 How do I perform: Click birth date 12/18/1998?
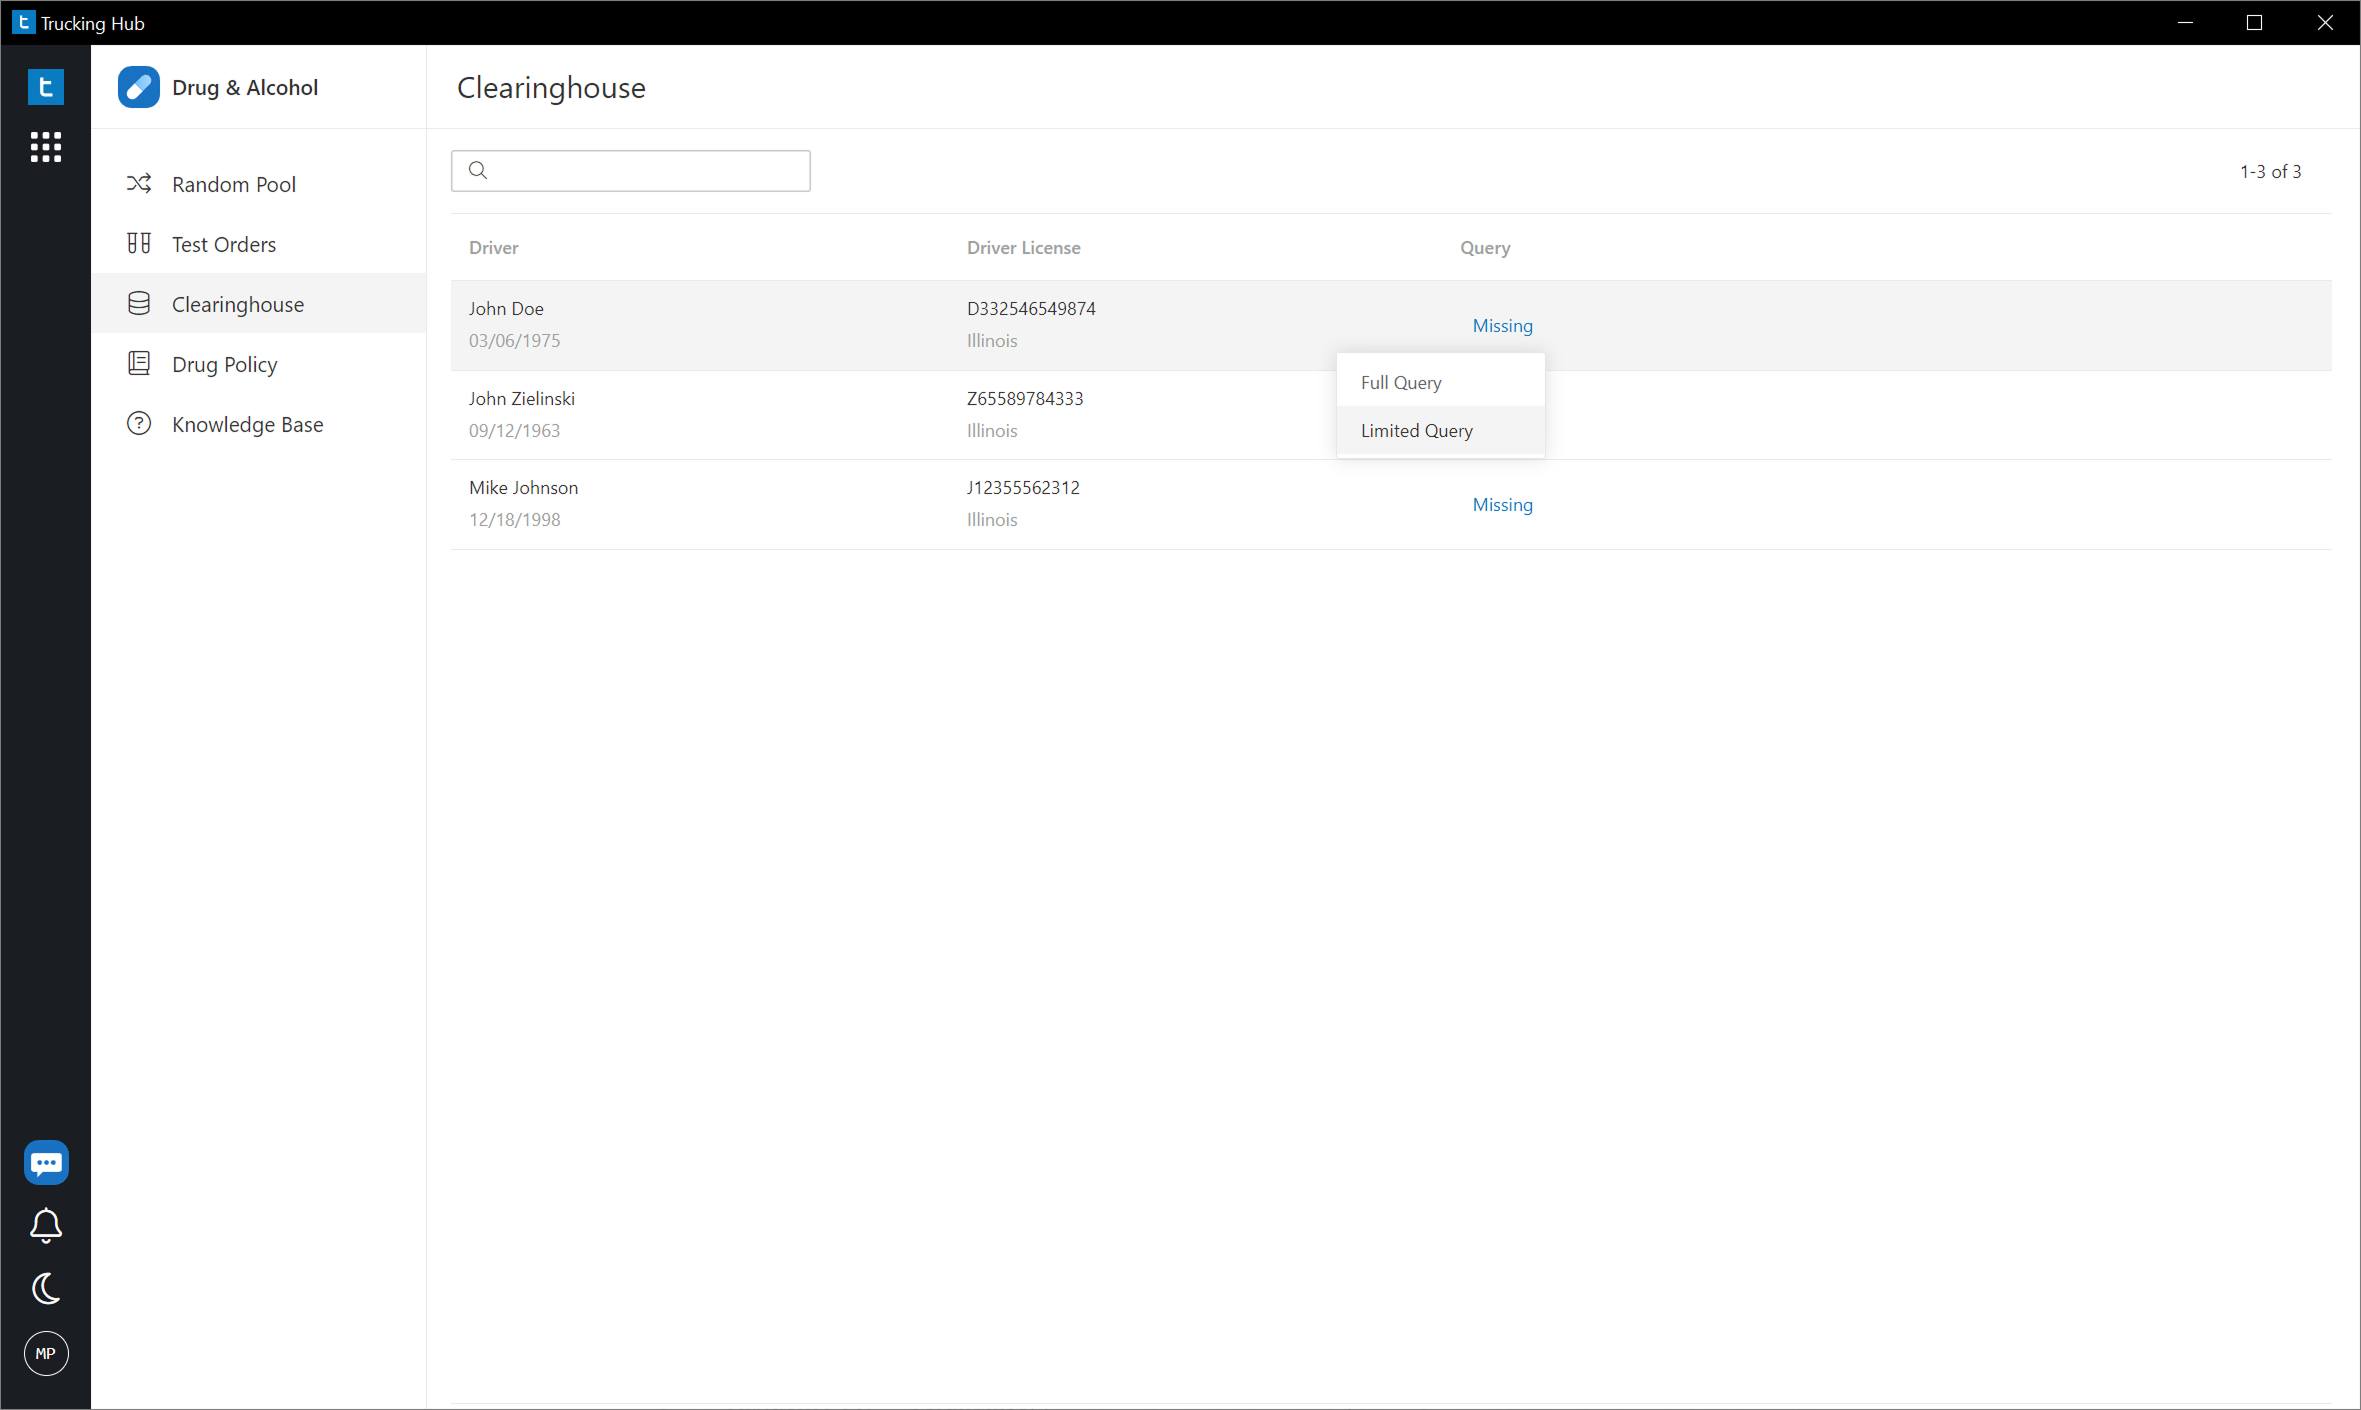tap(514, 519)
